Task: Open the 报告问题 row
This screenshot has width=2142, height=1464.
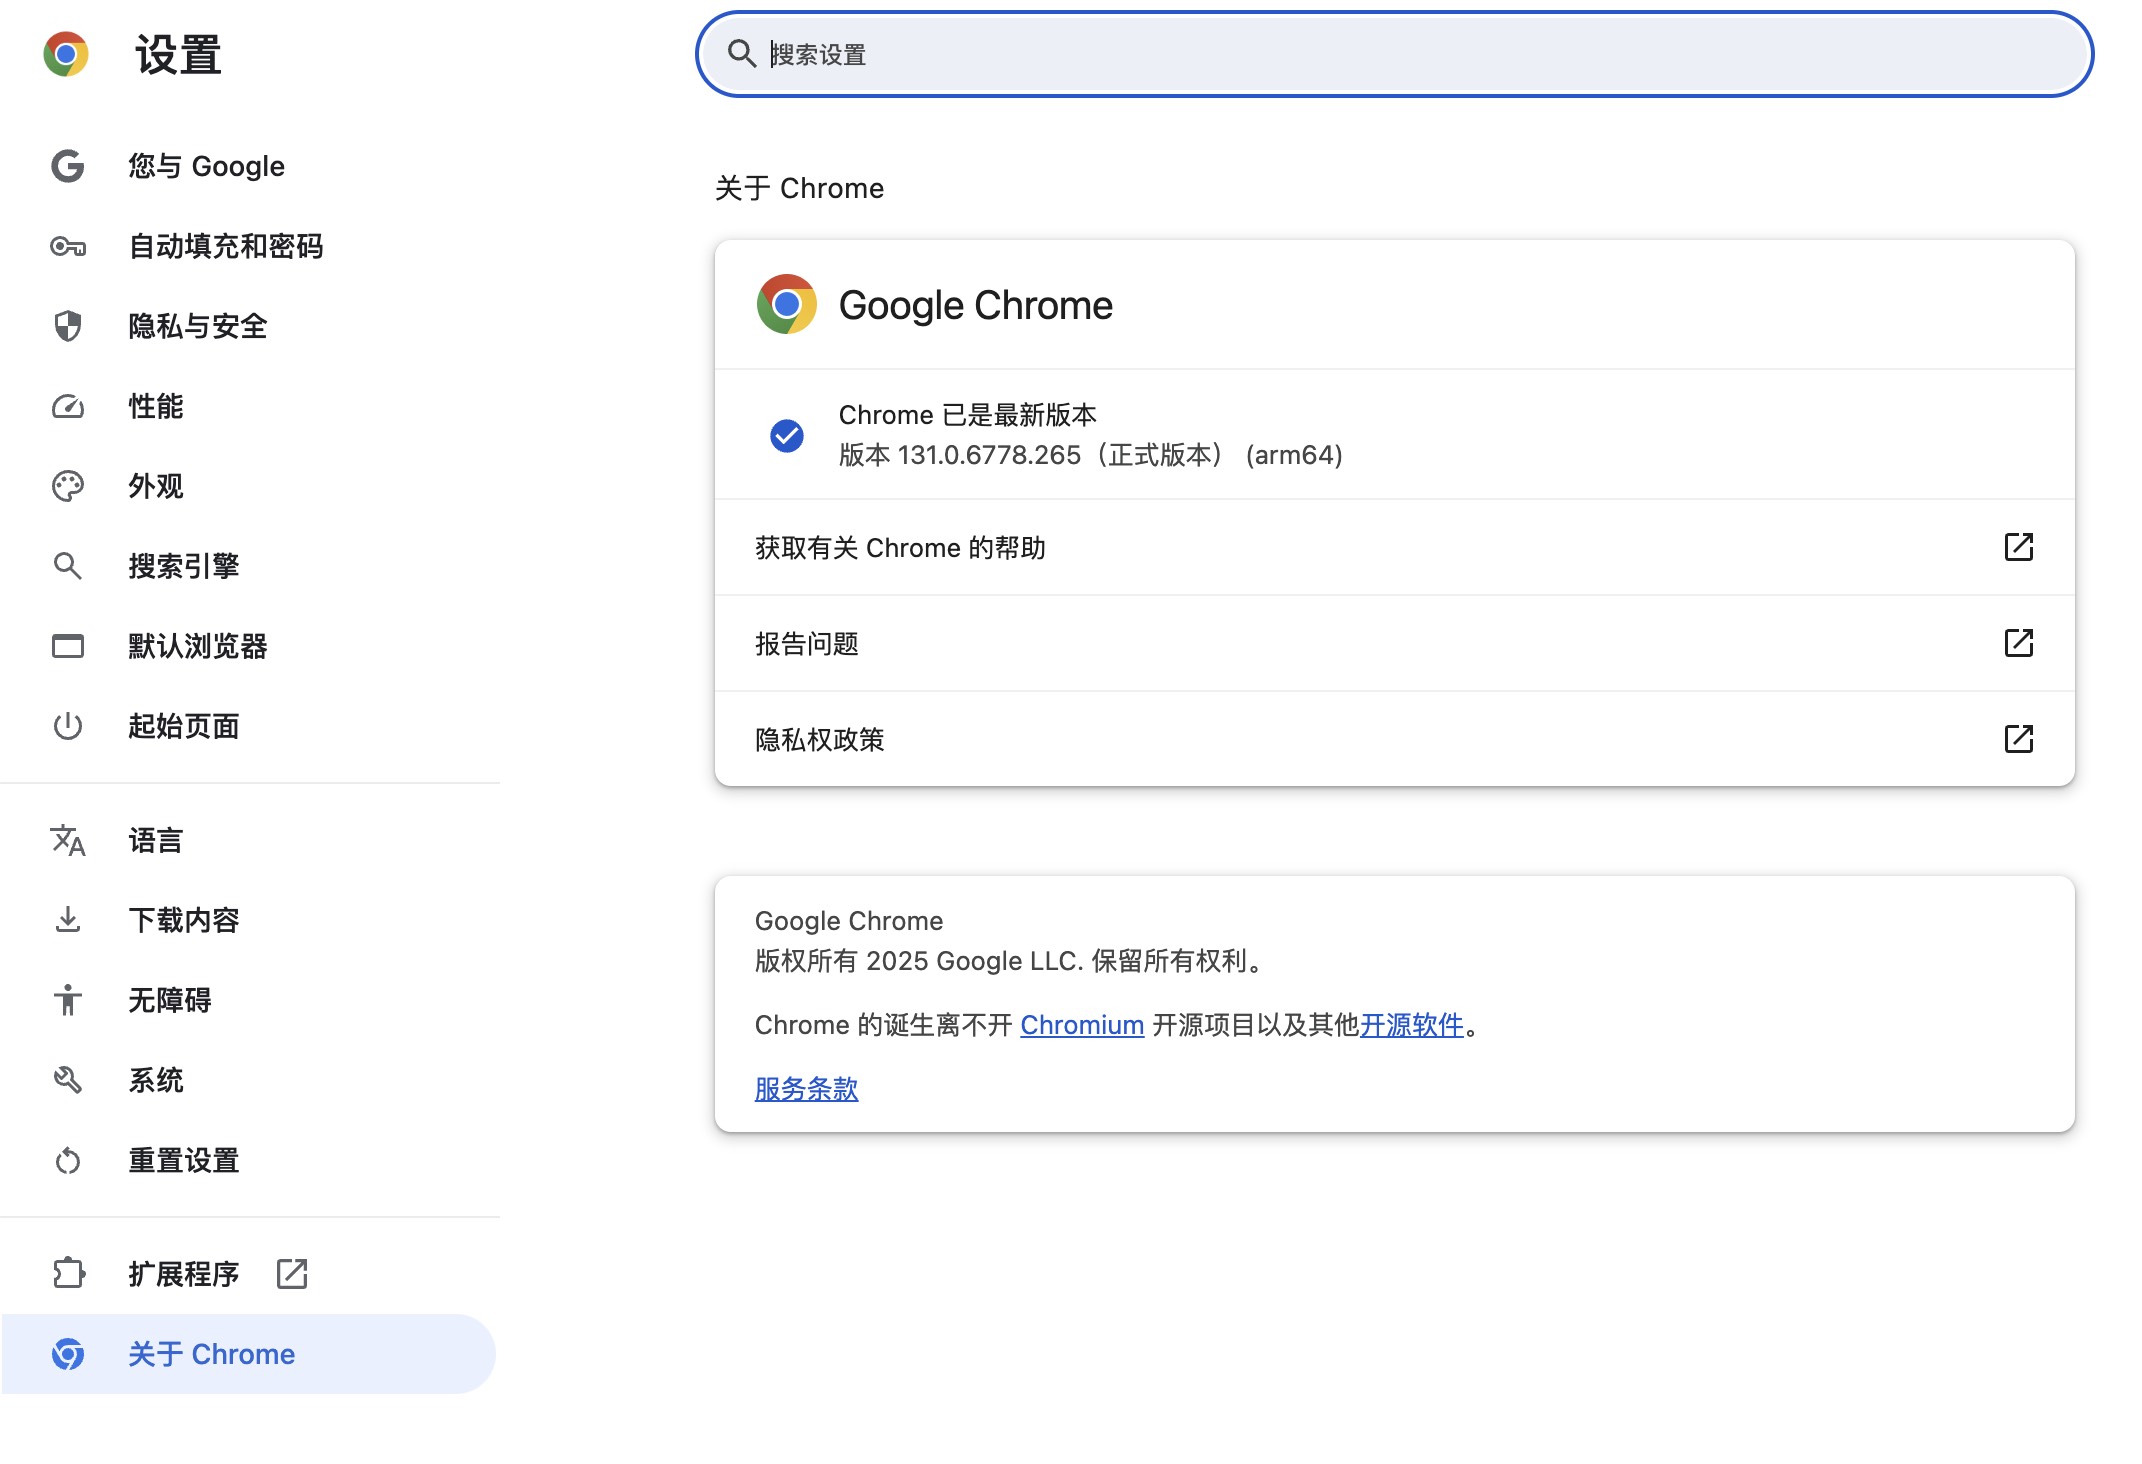Action: (1395, 643)
